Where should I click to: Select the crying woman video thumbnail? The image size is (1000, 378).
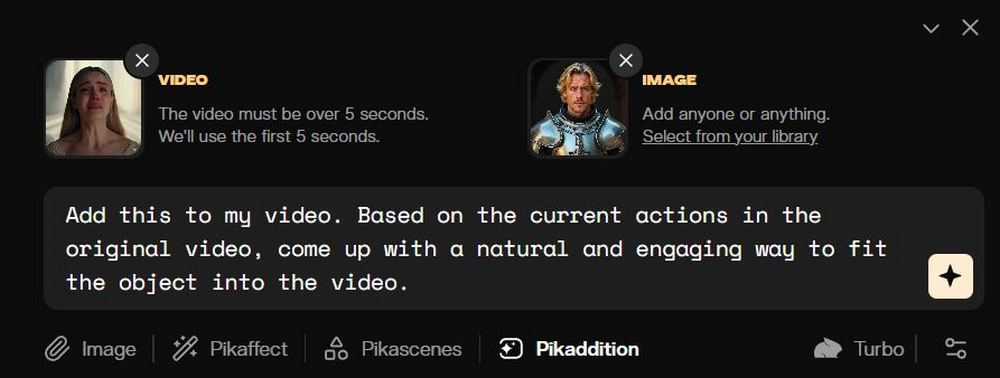pyautogui.click(x=93, y=108)
